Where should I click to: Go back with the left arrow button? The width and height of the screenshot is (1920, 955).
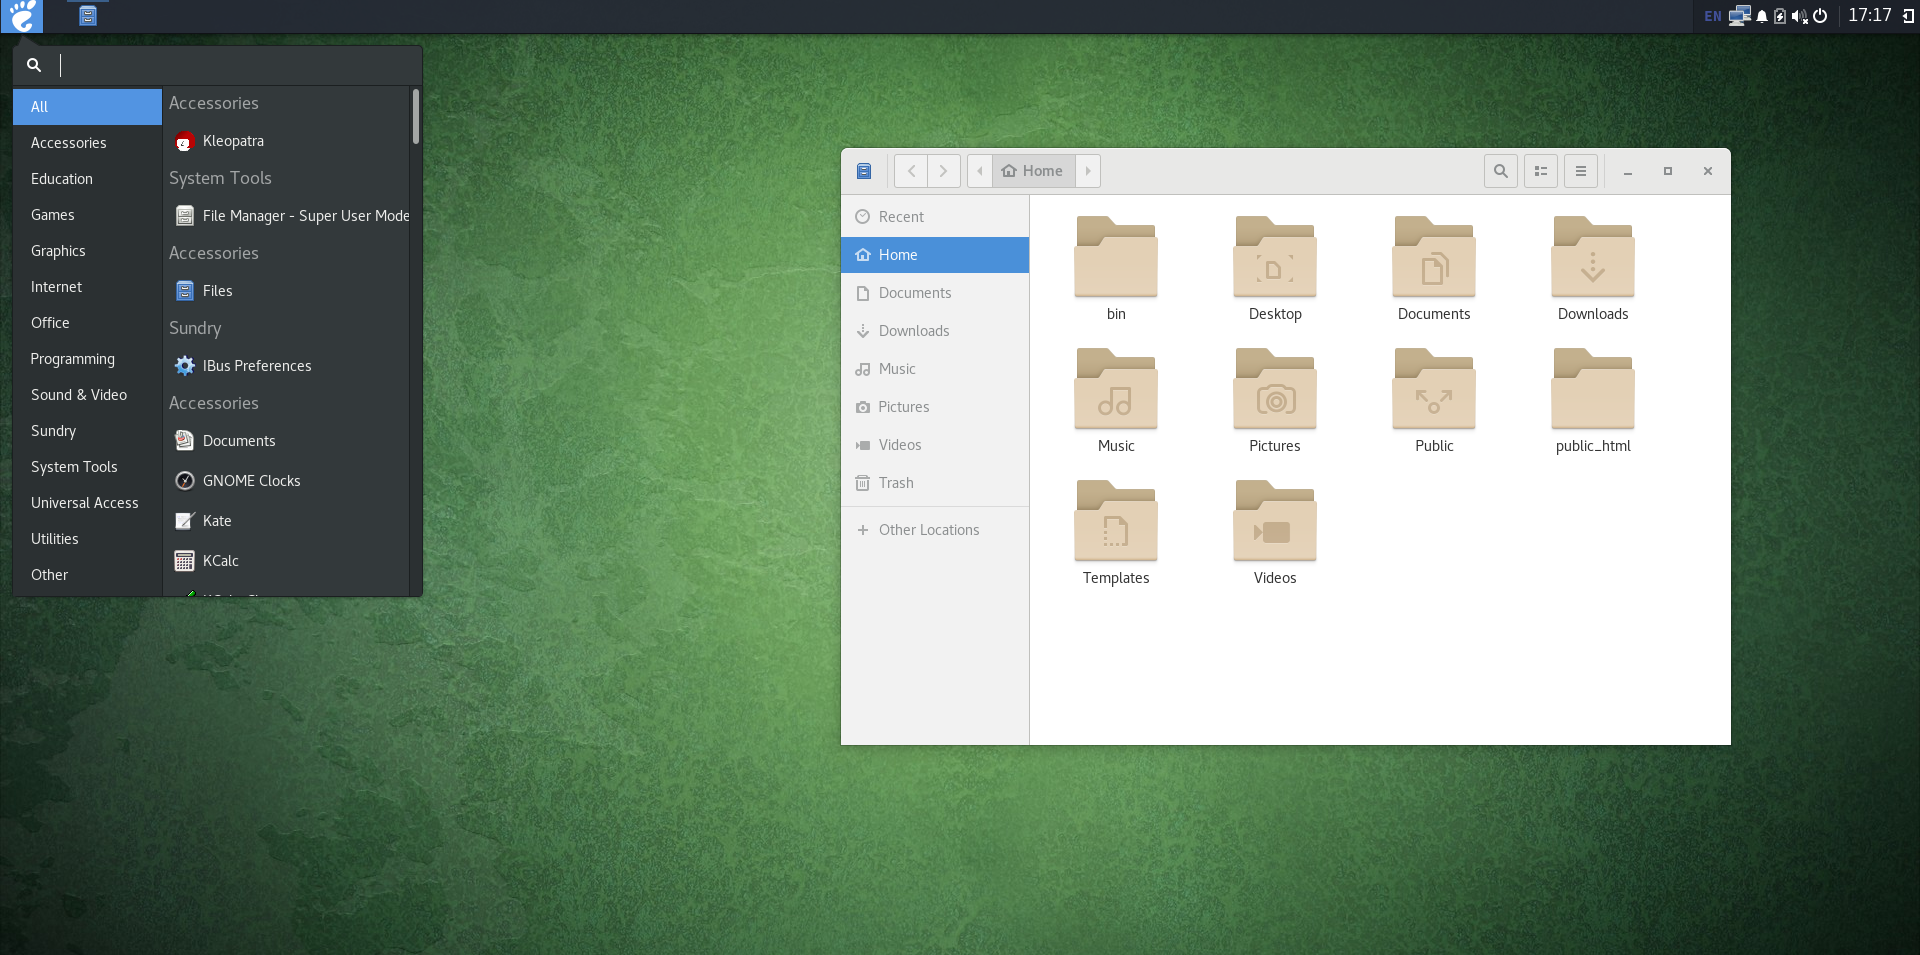pyautogui.click(x=911, y=171)
